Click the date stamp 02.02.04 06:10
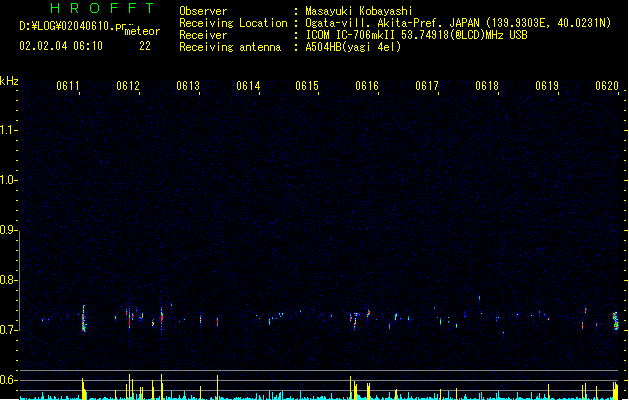Viewport: 629px width, 400px height. [61, 46]
